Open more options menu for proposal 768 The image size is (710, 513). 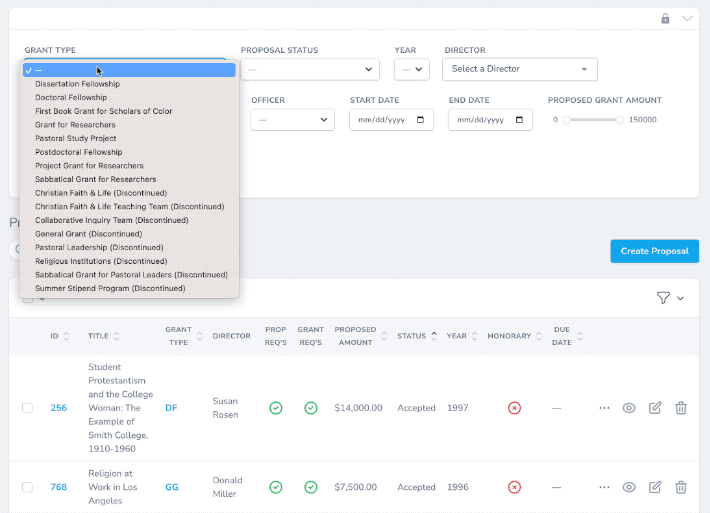tap(604, 487)
